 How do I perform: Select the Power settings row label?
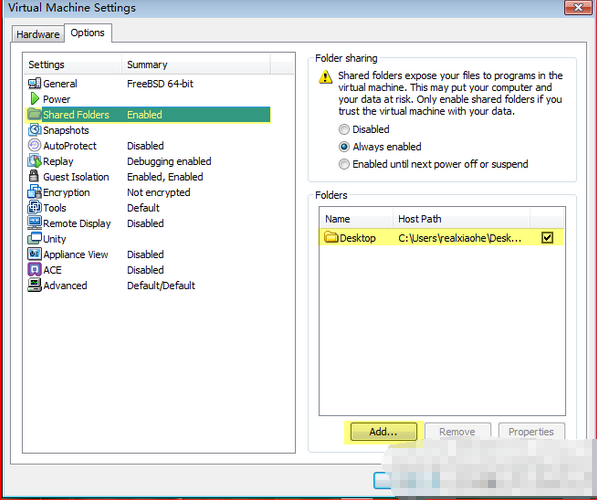(x=57, y=99)
